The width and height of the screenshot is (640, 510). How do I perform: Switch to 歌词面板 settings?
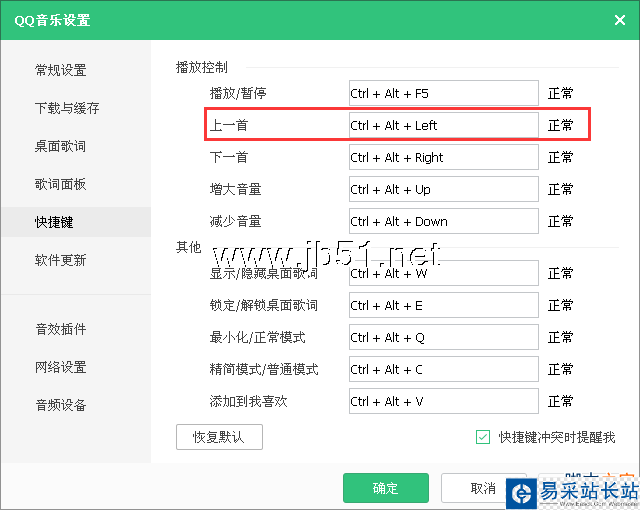[60, 184]
